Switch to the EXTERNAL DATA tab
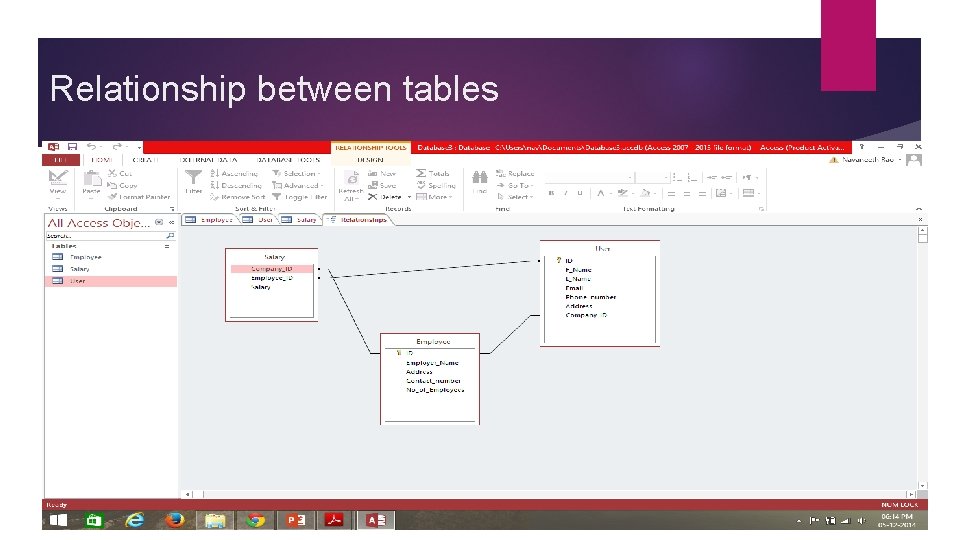 pos(209,160)
